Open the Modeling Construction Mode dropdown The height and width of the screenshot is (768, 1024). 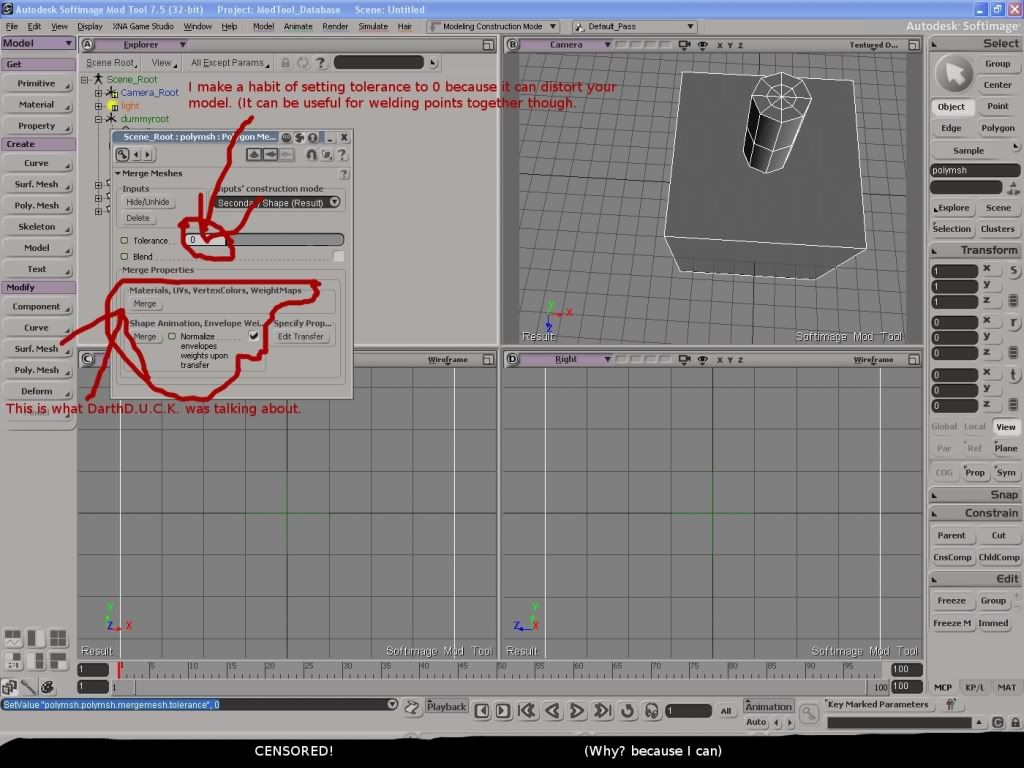(x=494, y=27)
